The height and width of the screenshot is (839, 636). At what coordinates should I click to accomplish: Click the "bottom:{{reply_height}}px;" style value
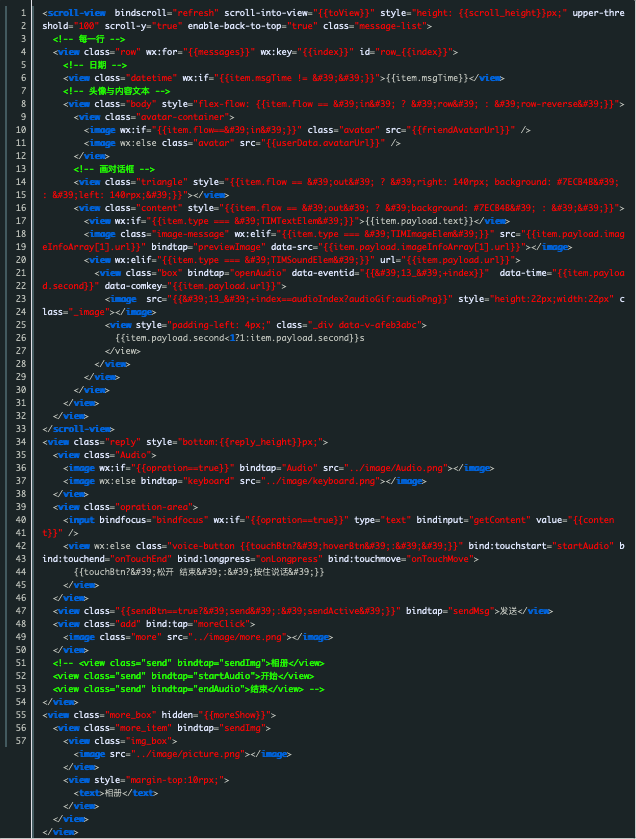pos(250,442)
